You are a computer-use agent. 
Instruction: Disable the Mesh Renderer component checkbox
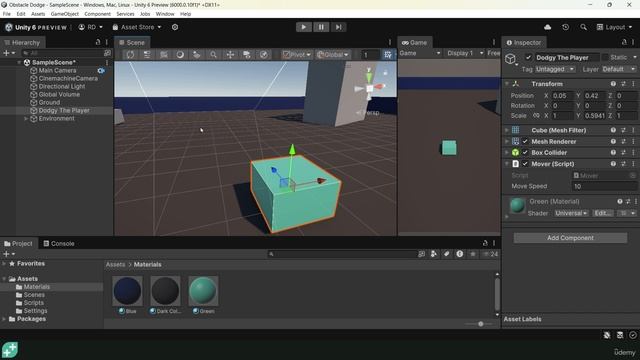525,142
